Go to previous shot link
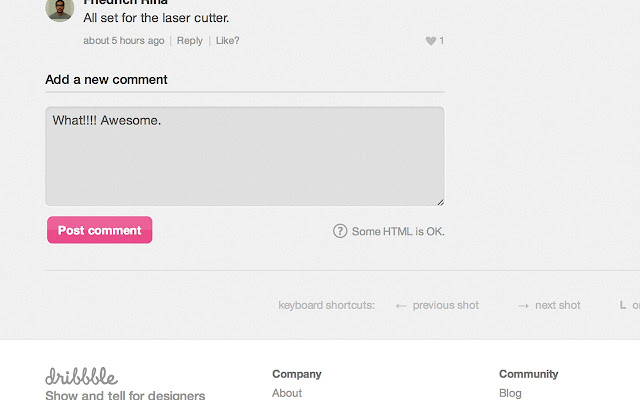Viewport: 640px width, 400px height. pos(446,305)
